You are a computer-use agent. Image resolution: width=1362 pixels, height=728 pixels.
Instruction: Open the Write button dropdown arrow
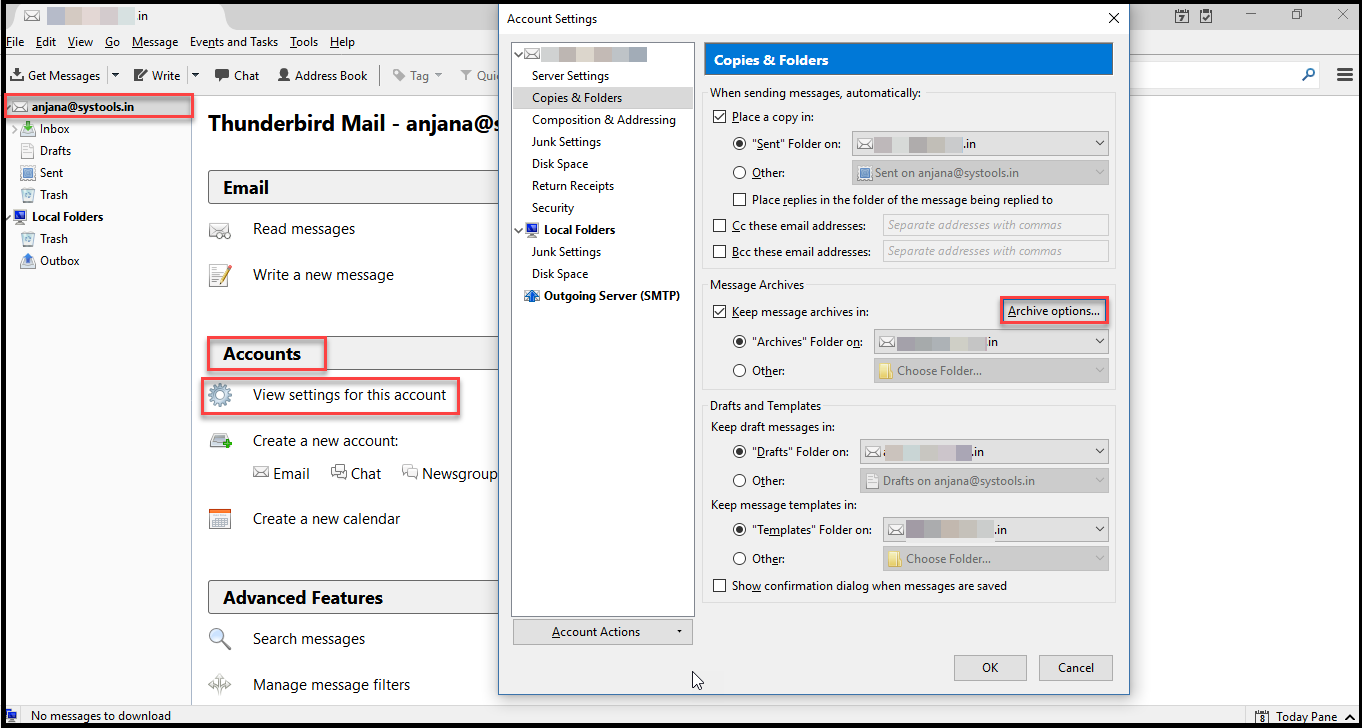coord(195,76)
